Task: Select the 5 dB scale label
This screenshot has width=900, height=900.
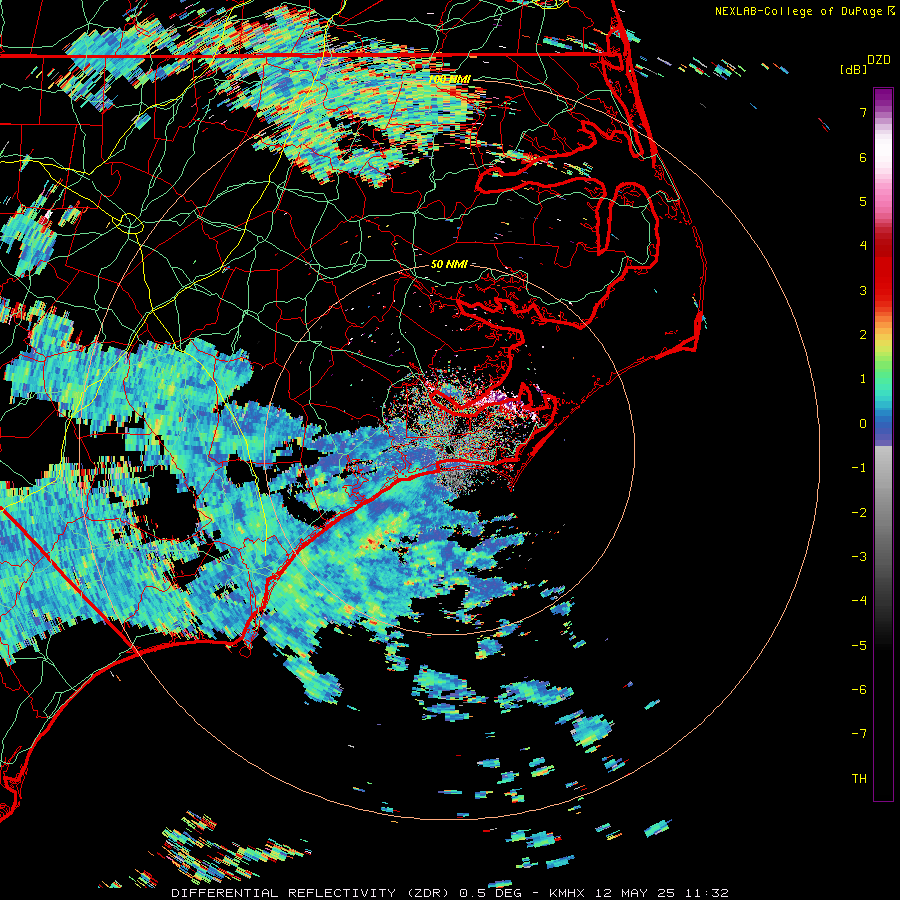Action: coord(863,201)
